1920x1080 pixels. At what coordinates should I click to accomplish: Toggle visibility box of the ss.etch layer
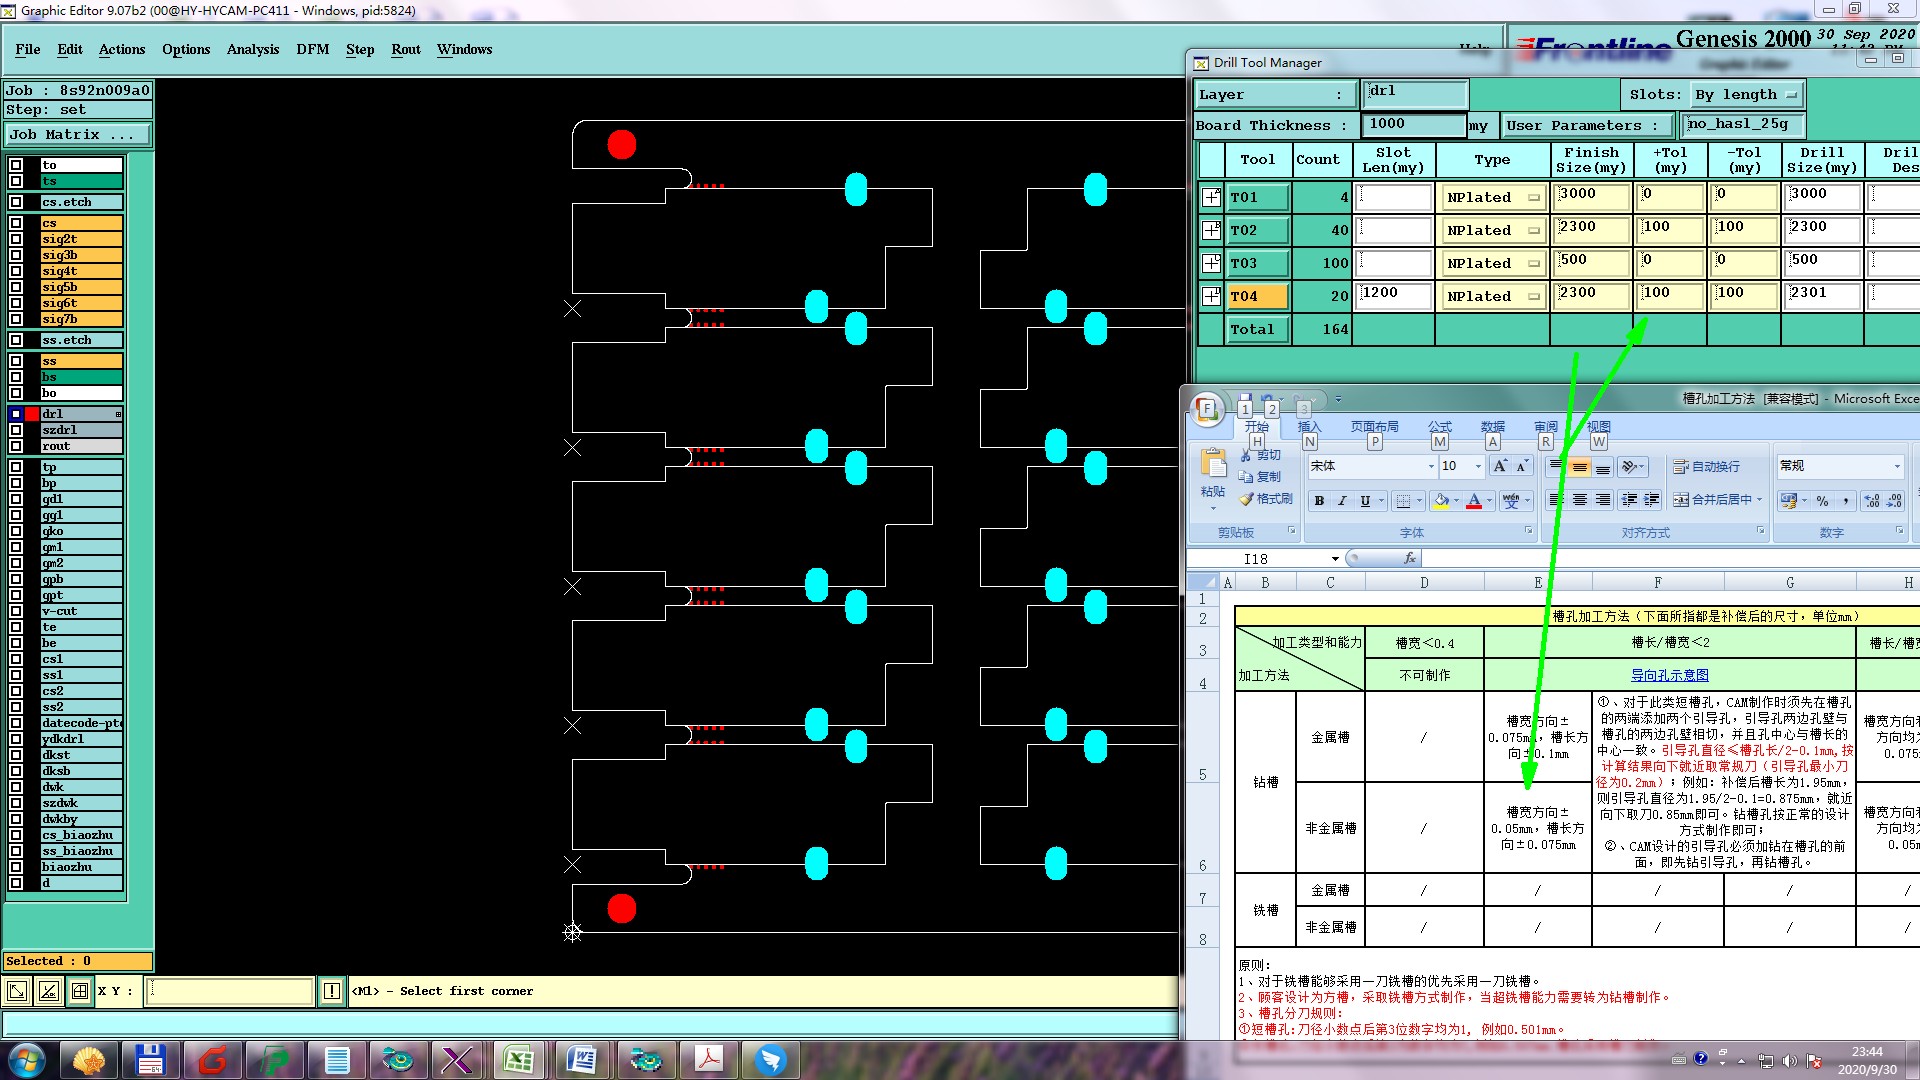[16, 340]
